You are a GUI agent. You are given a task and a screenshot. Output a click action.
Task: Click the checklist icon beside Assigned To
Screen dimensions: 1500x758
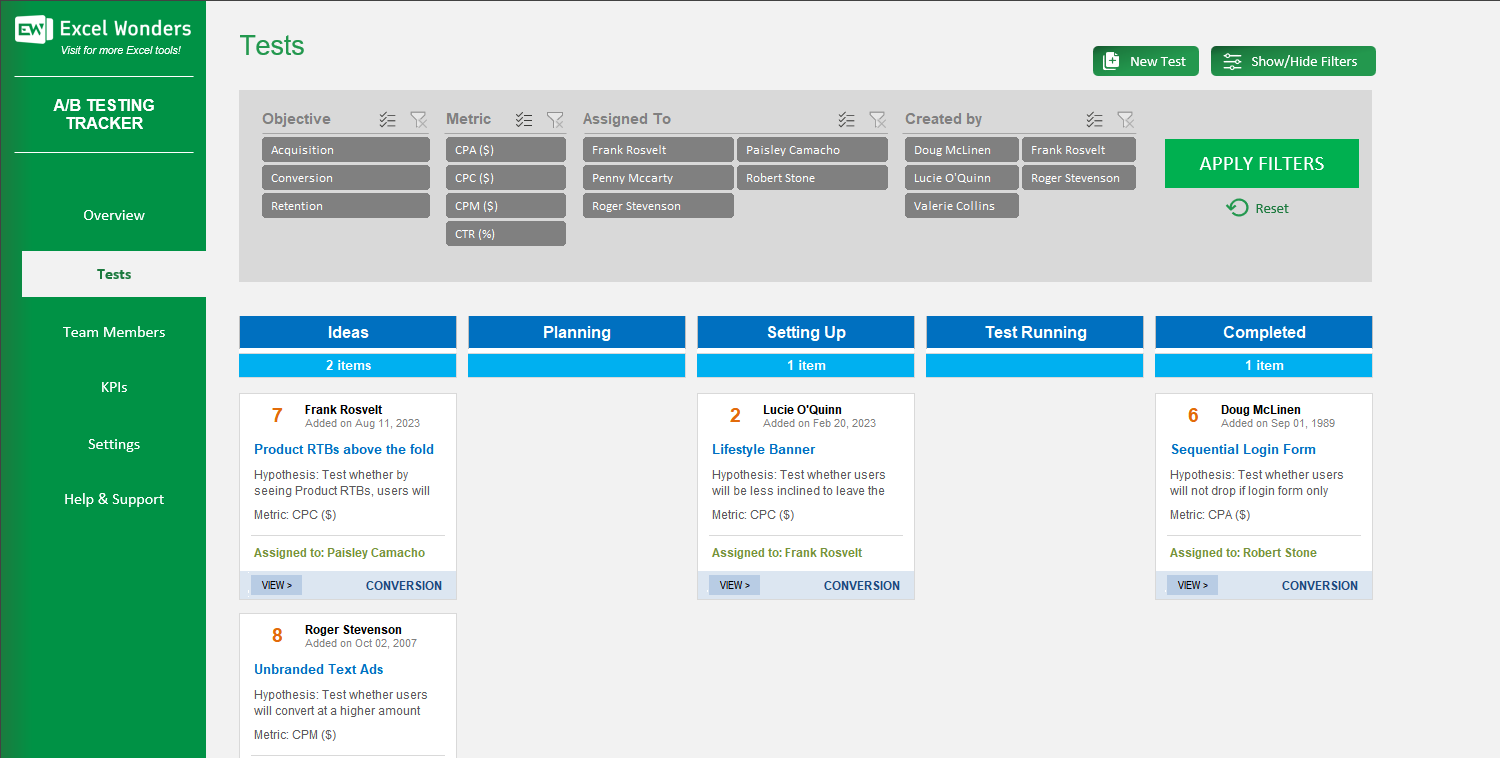(846, 120)
